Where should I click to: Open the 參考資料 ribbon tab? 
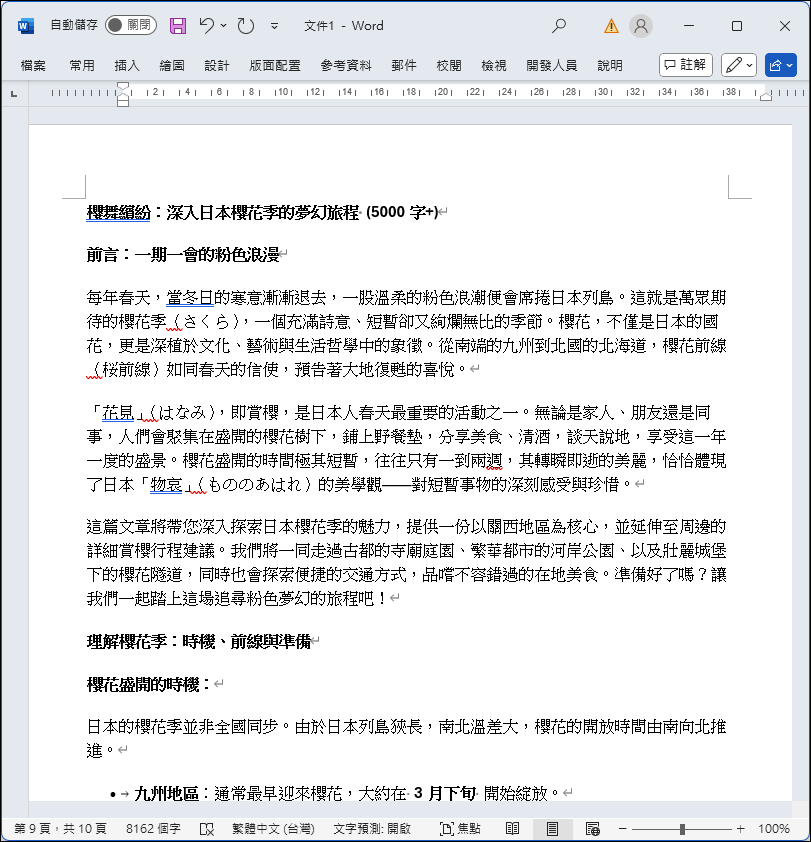(346, 66)
